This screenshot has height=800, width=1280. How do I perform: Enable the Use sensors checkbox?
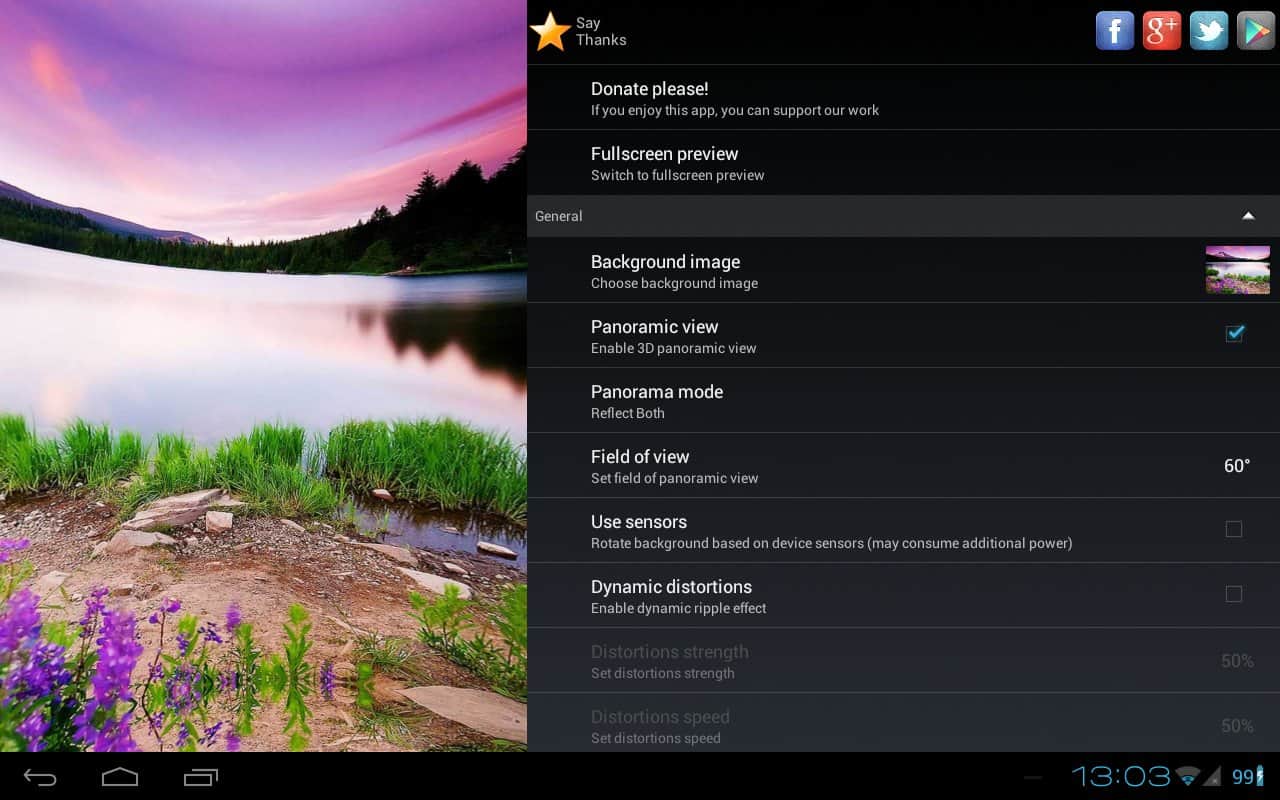tap(1234, 529)
